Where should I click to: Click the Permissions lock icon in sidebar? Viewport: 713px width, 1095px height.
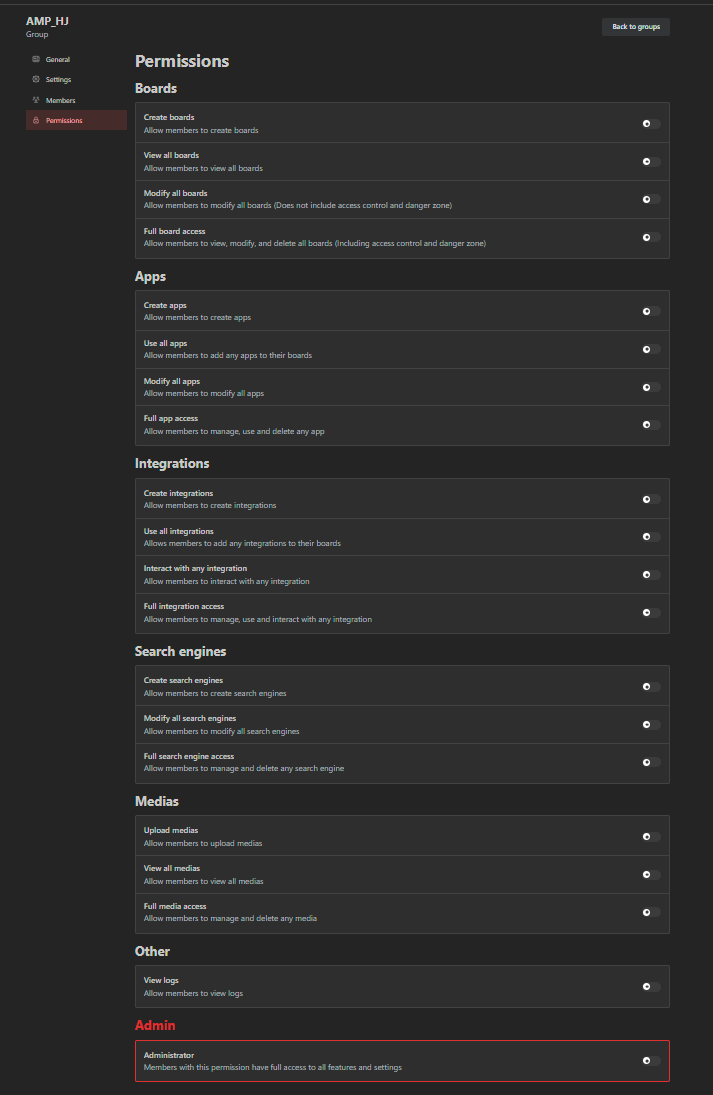(x=36, y=121)
